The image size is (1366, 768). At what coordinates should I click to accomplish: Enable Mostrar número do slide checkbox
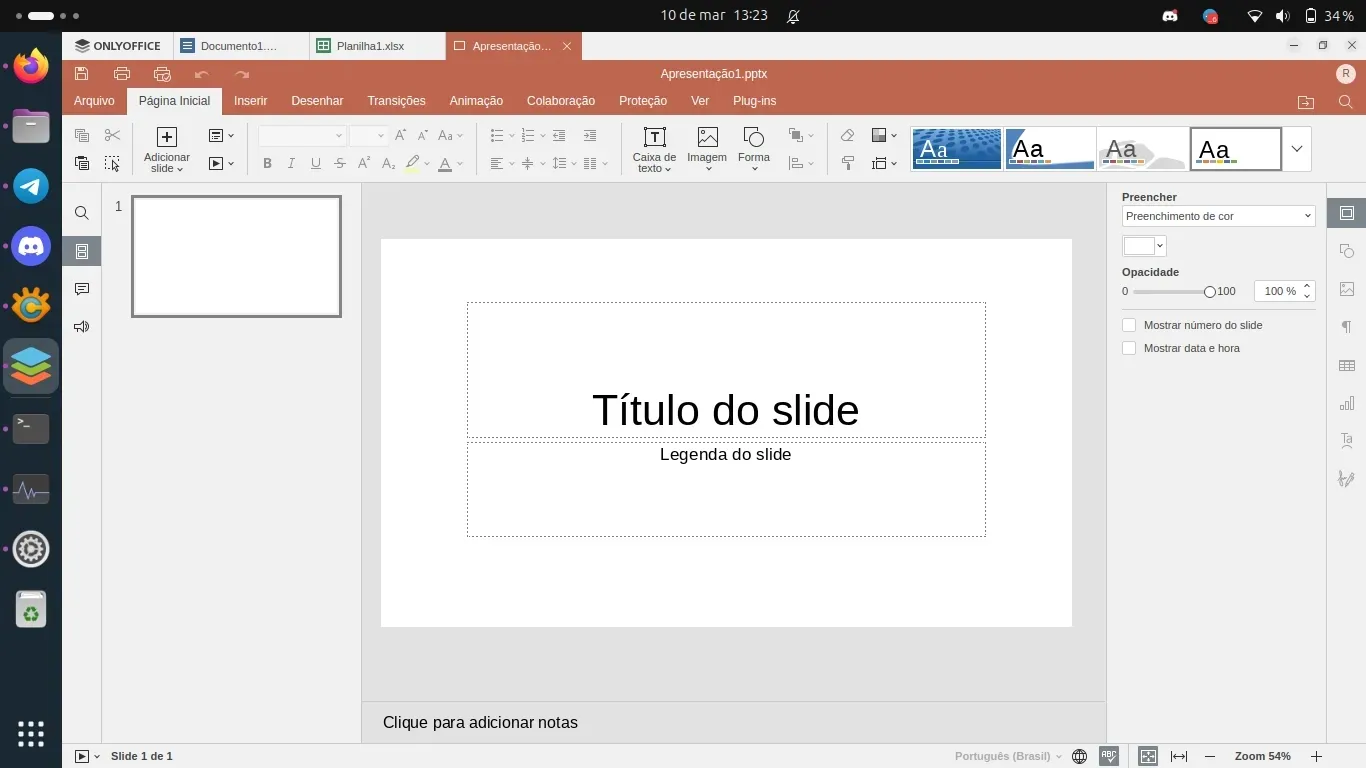click(x=1129, y=325)
